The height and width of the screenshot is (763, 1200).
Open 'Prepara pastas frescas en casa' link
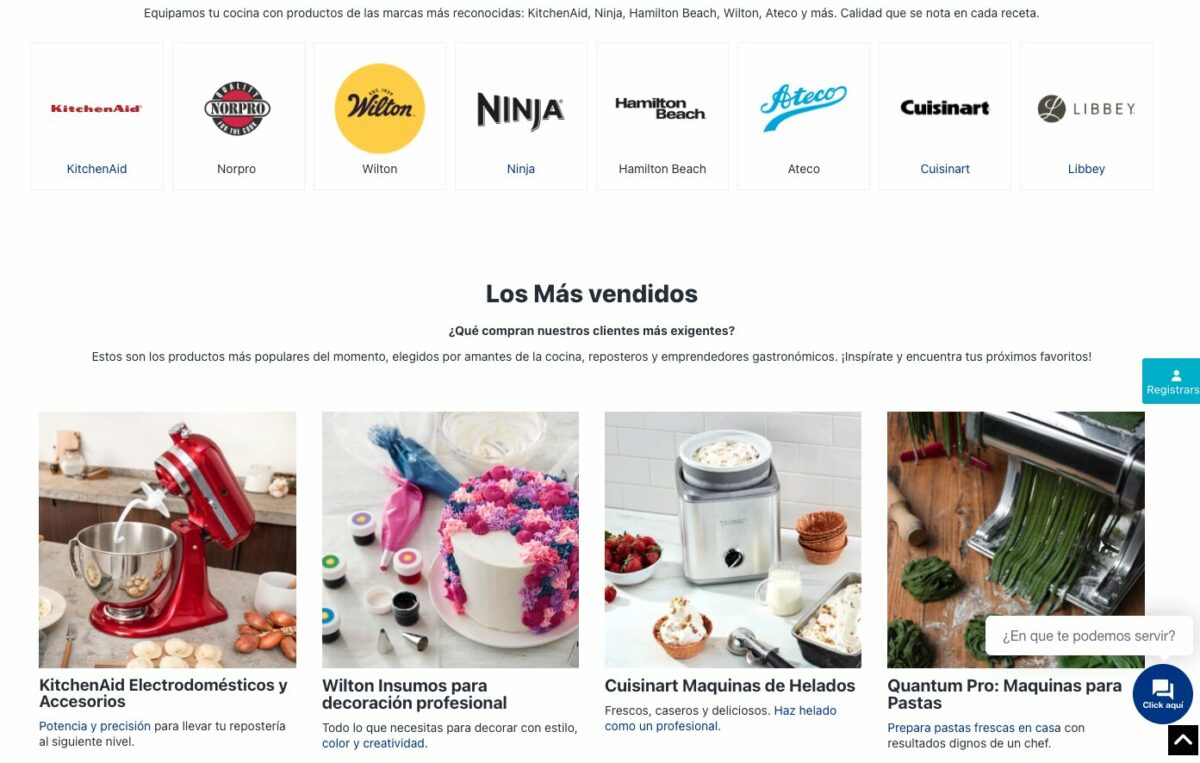(x=974, y=728)
